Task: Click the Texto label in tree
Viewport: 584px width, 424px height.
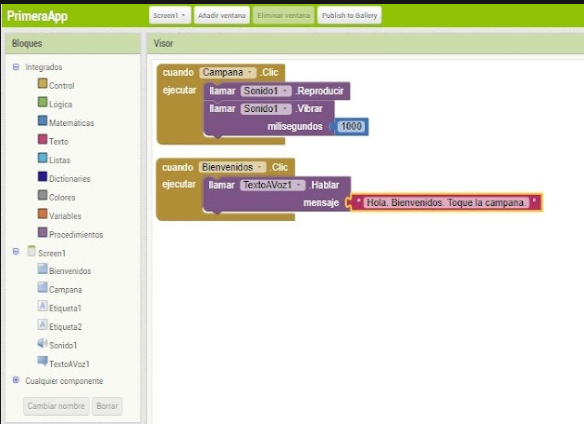Action: (59, 142)
